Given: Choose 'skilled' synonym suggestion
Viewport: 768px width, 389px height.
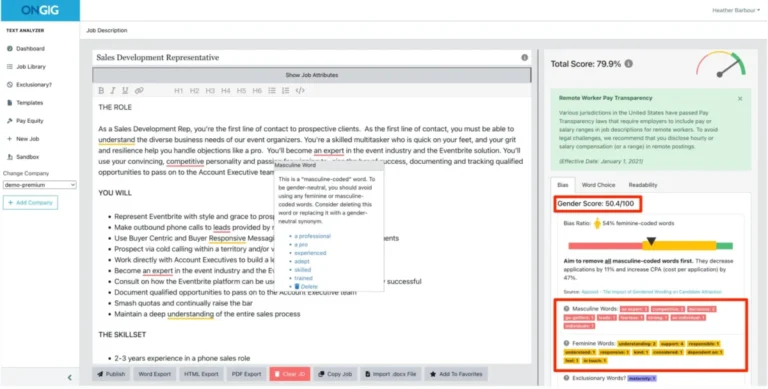Looking at the screenshot, I should click(x=302, y=269).
